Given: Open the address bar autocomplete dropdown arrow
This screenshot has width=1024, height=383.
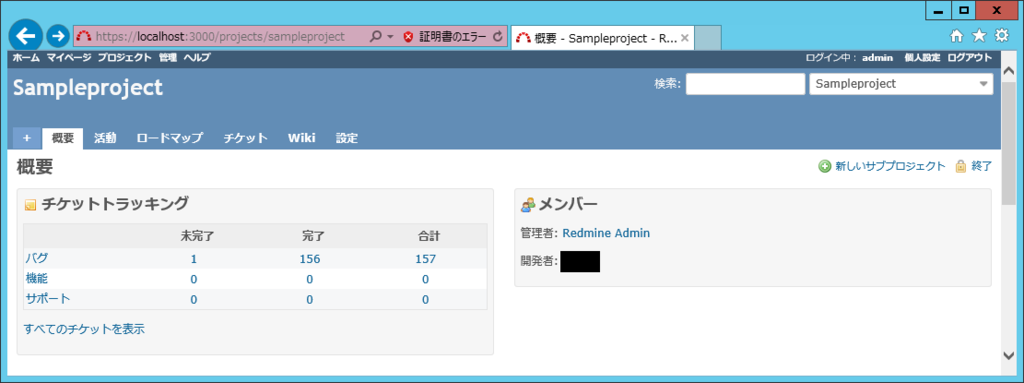Looking at the screenshot, I should [390, 37].
